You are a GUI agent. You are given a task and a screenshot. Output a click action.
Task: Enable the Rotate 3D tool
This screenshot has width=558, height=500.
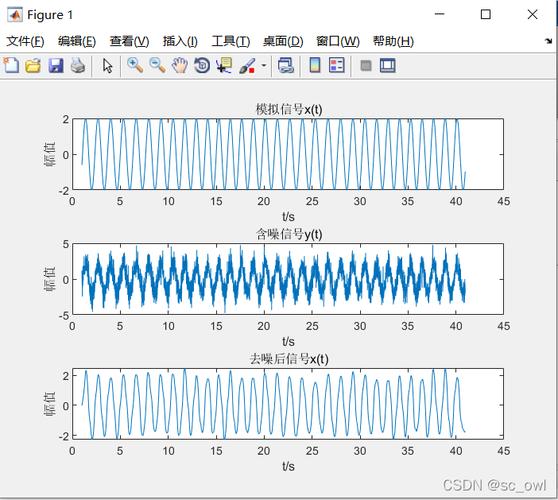(x=202, y=66)
